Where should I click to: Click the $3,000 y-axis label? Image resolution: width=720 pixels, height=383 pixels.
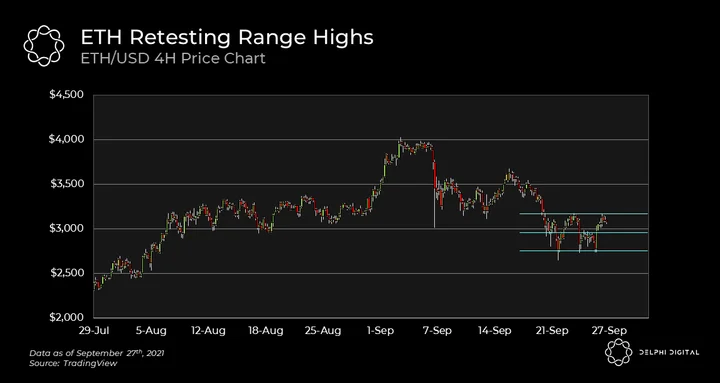66,228
